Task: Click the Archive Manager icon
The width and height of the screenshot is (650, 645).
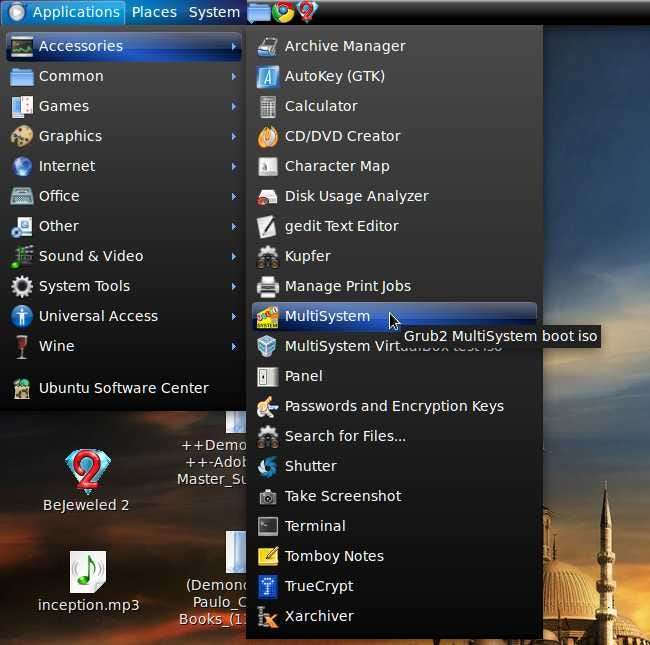Action: tap(267, 46)
